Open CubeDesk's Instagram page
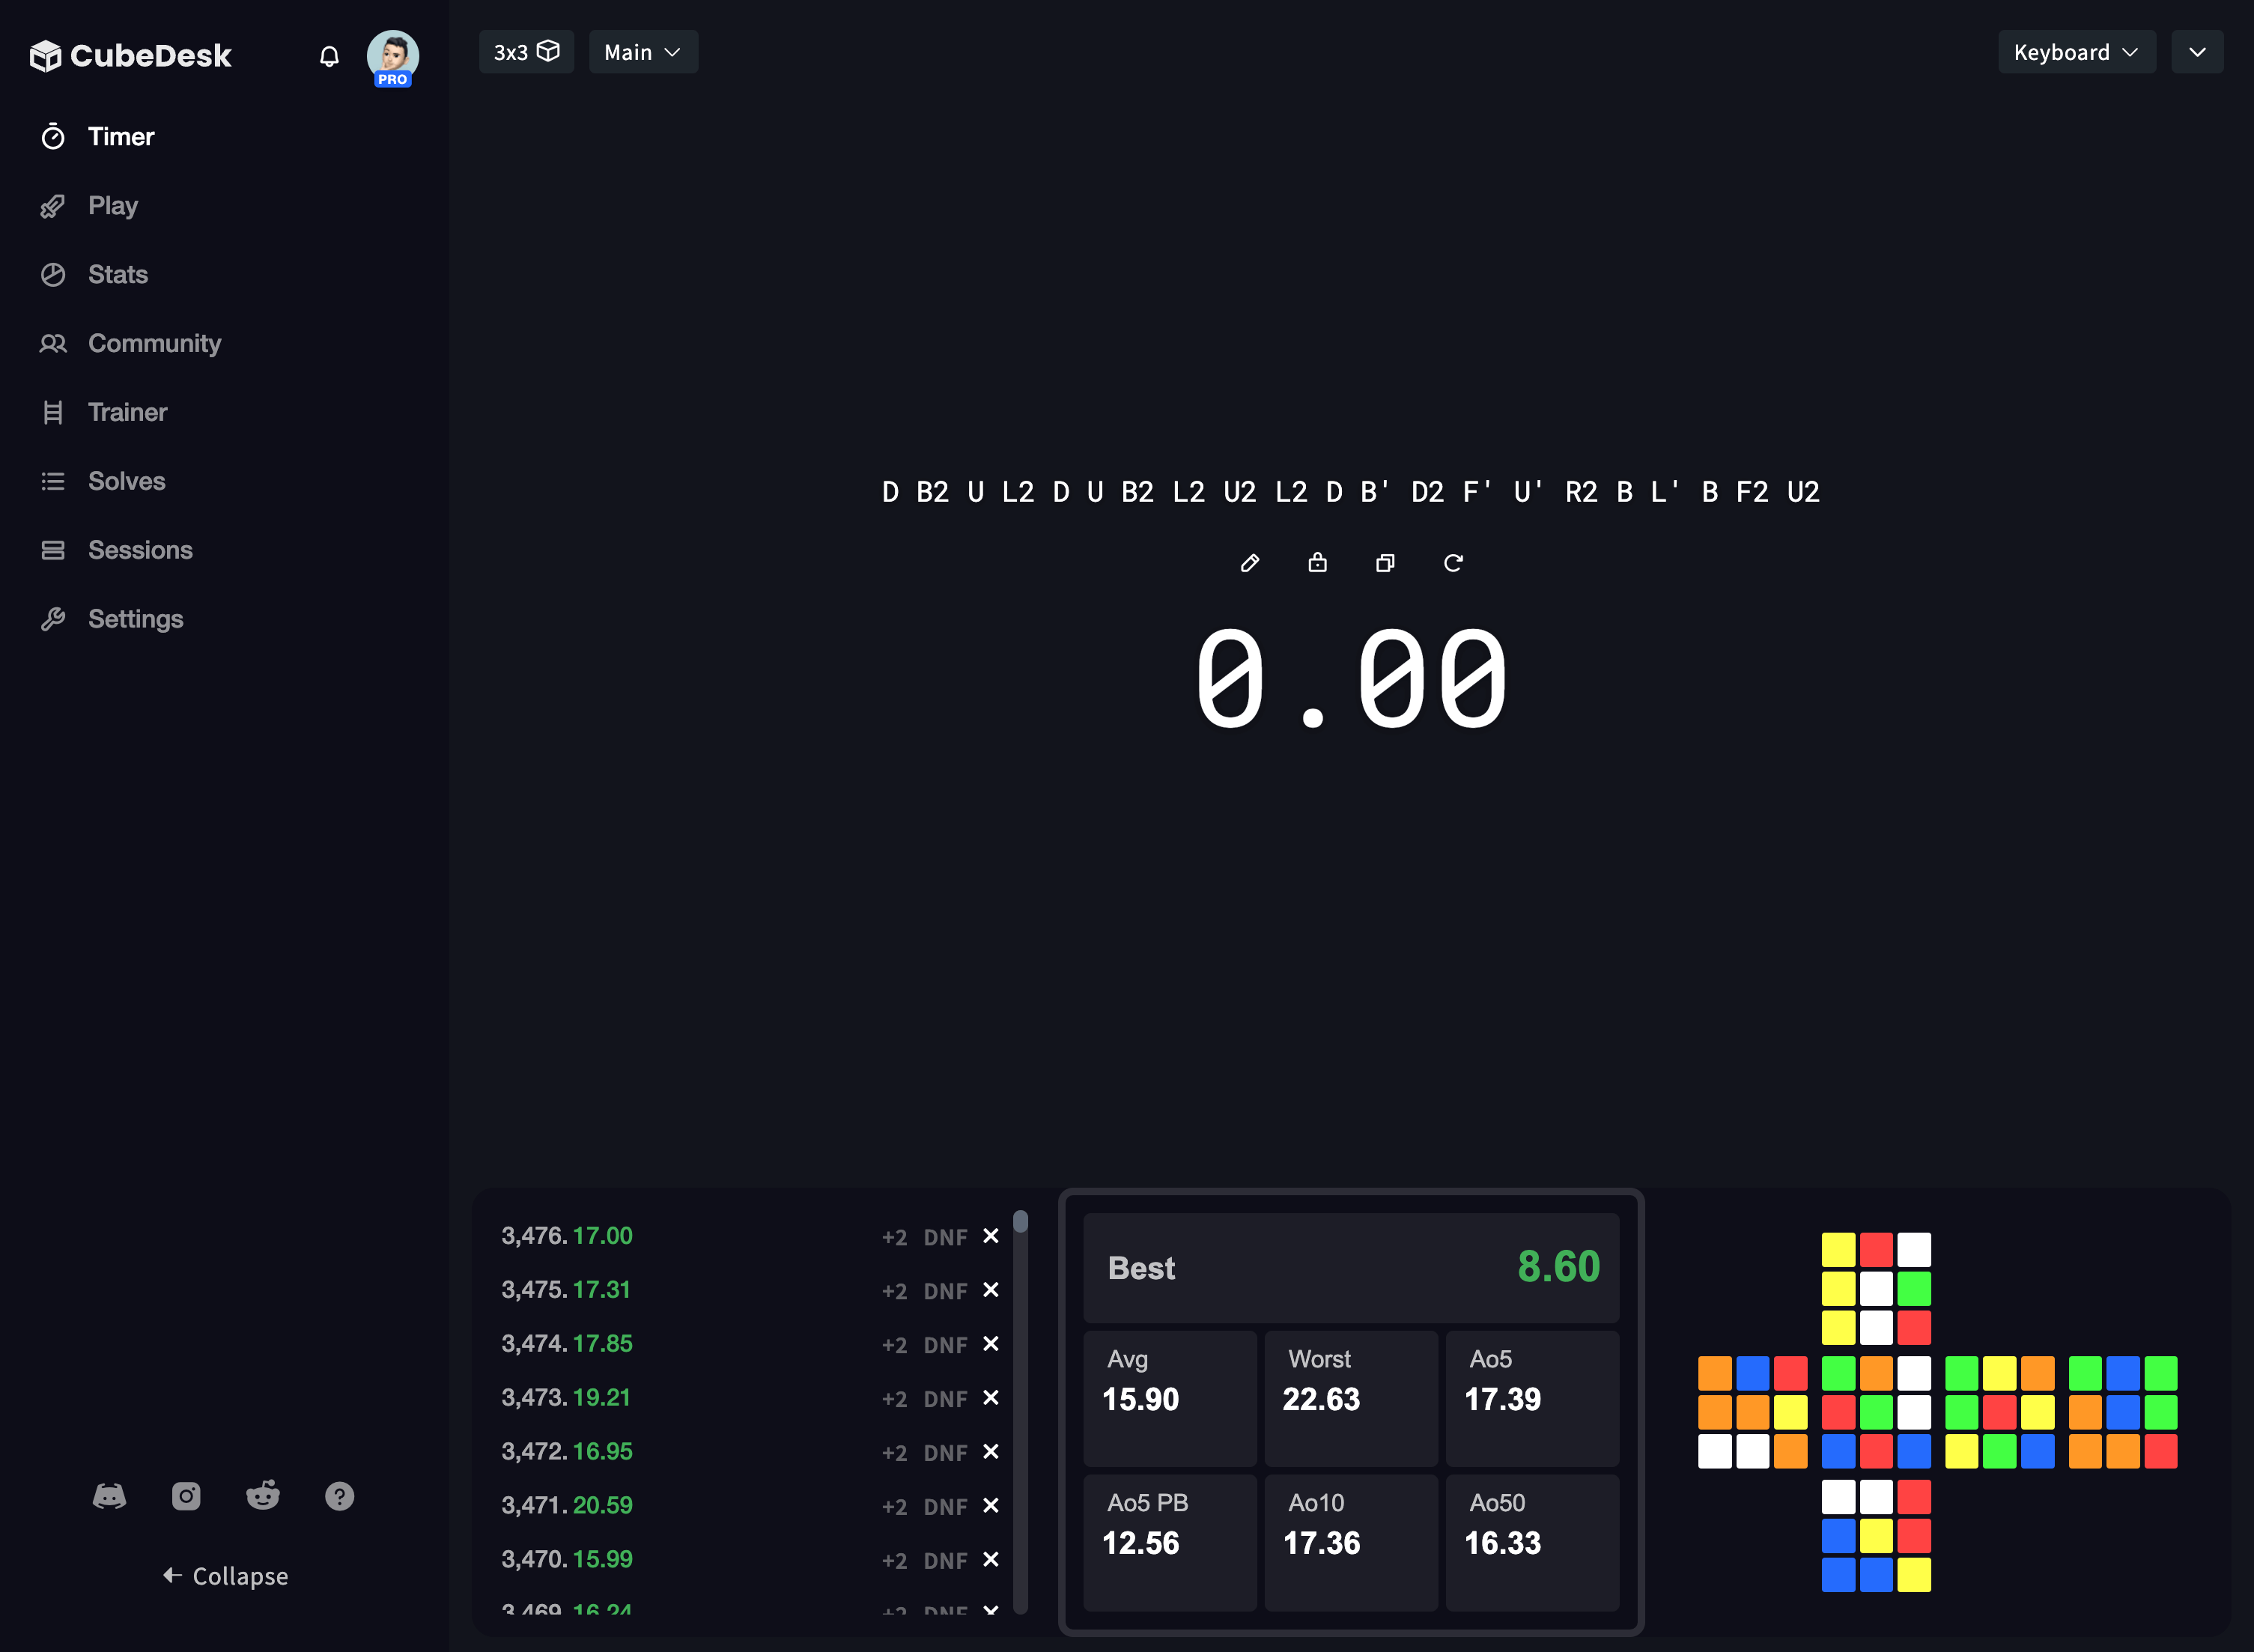Image resolution: width=2254 pixels, height=1652 pixels. pyautogui.click(x=186, y=1496)
